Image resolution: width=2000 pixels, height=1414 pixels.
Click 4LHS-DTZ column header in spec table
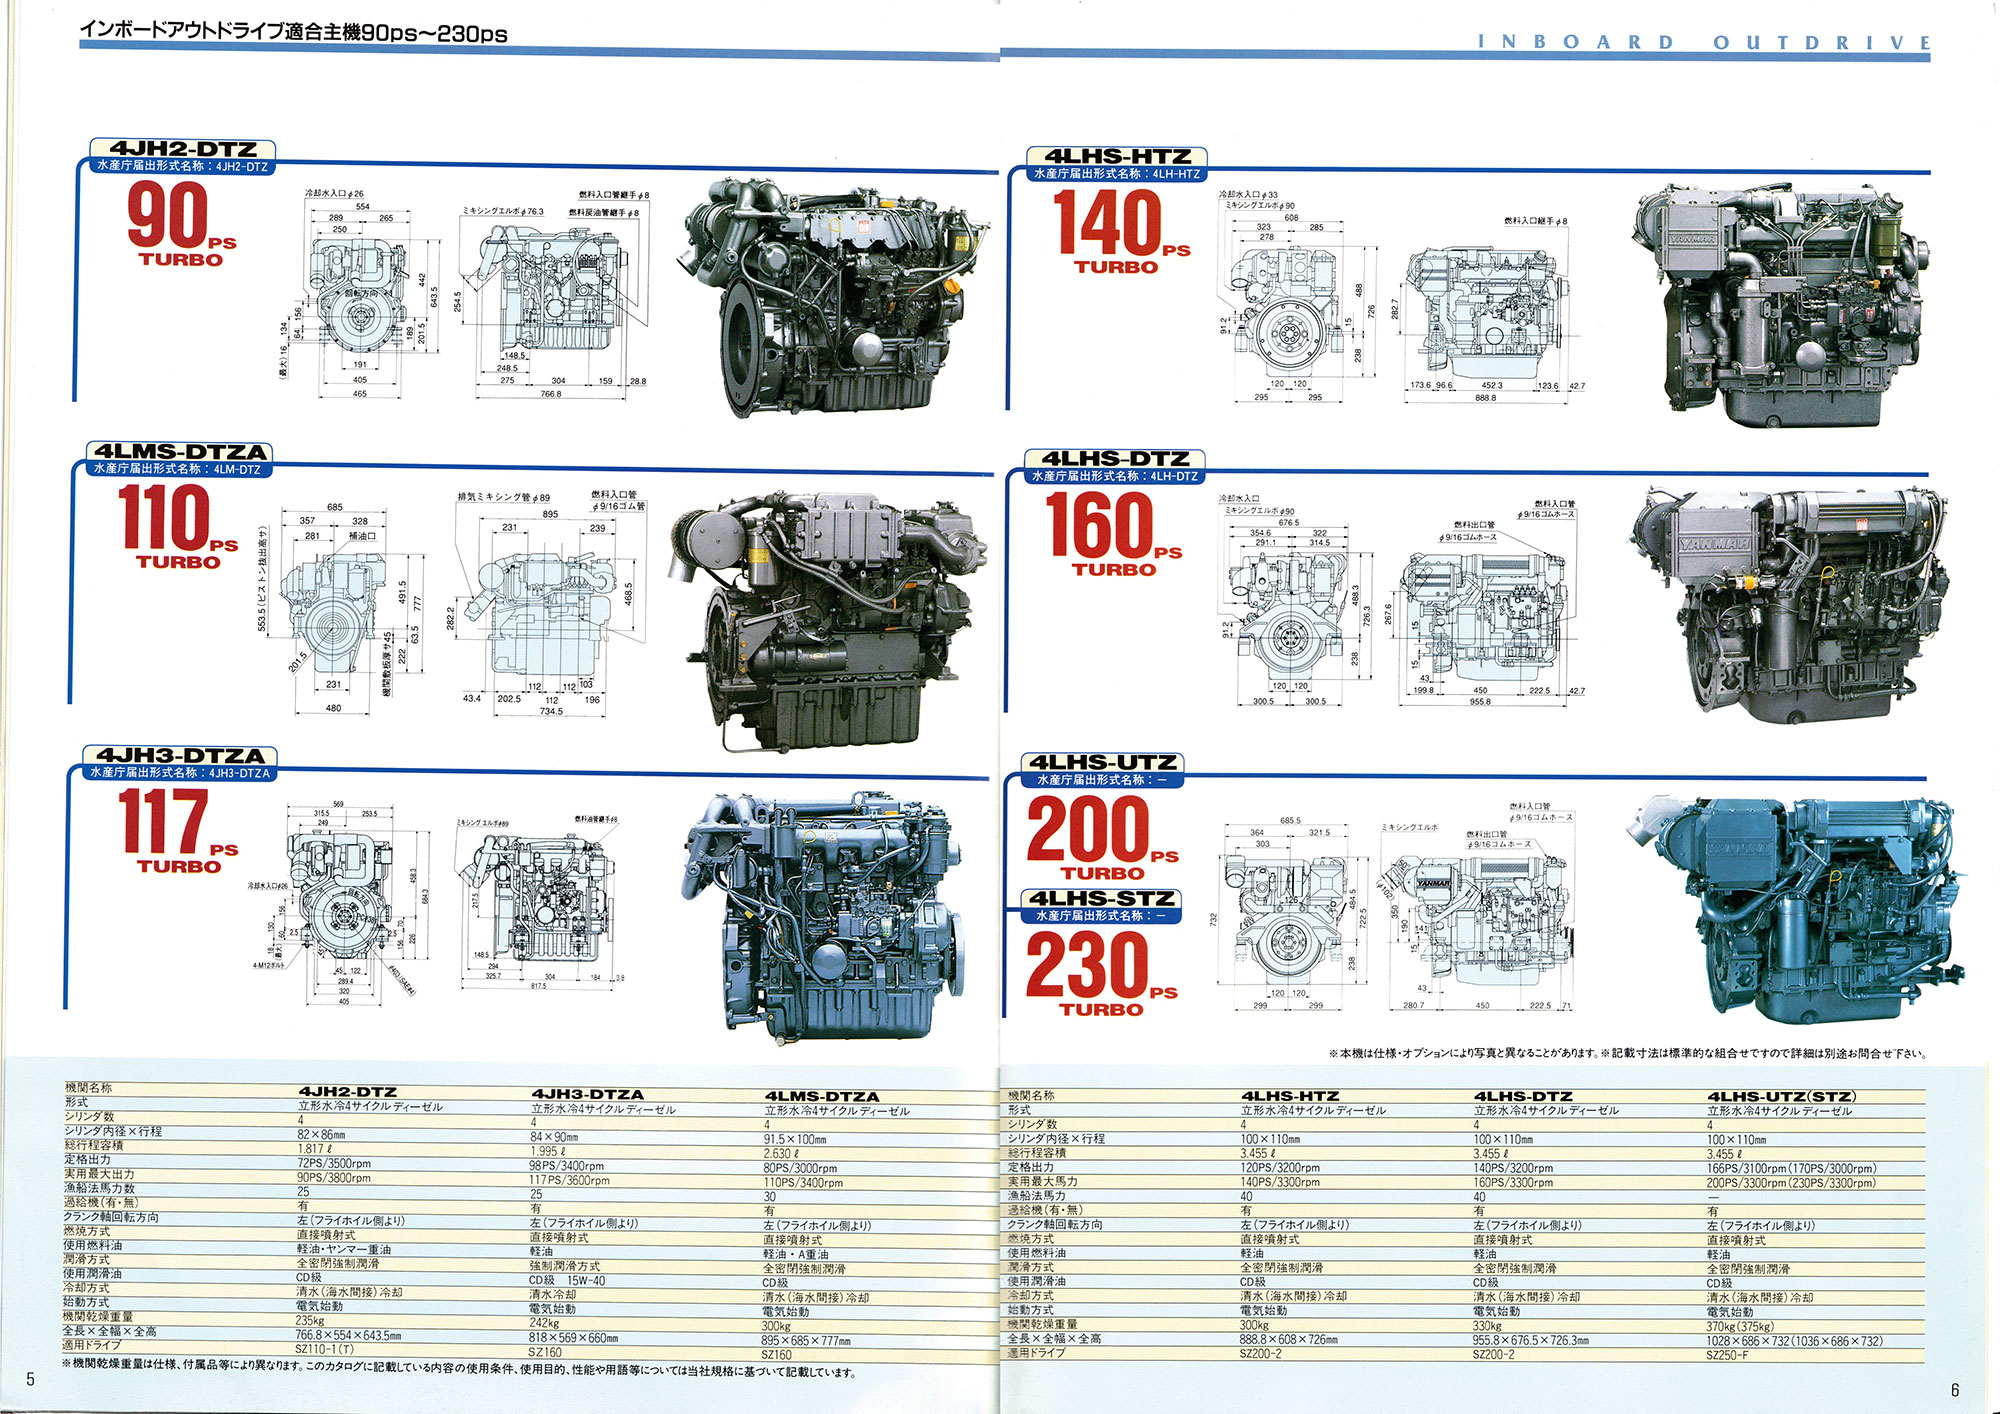pyautogui.click(x=1523, y=1096)
